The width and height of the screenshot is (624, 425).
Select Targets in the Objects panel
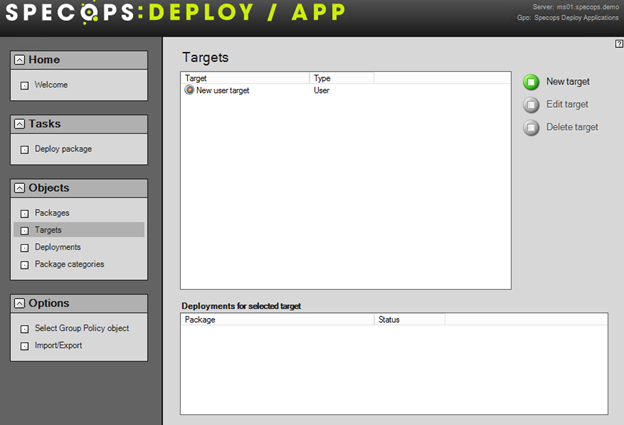point(79,230)
